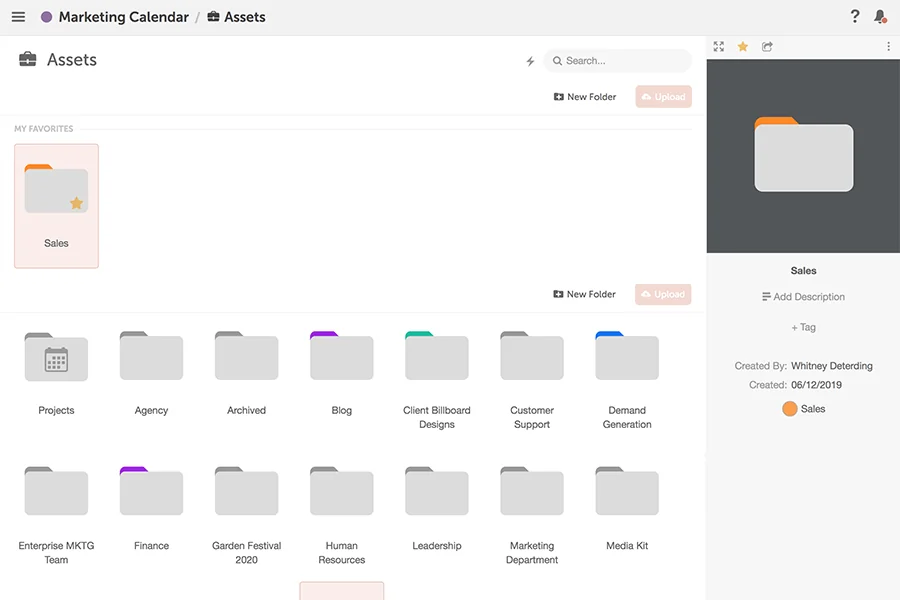This screenshot has width=900, height=600.
Task: Open help via the question mark icon
Action: click(x=854, y=16)
